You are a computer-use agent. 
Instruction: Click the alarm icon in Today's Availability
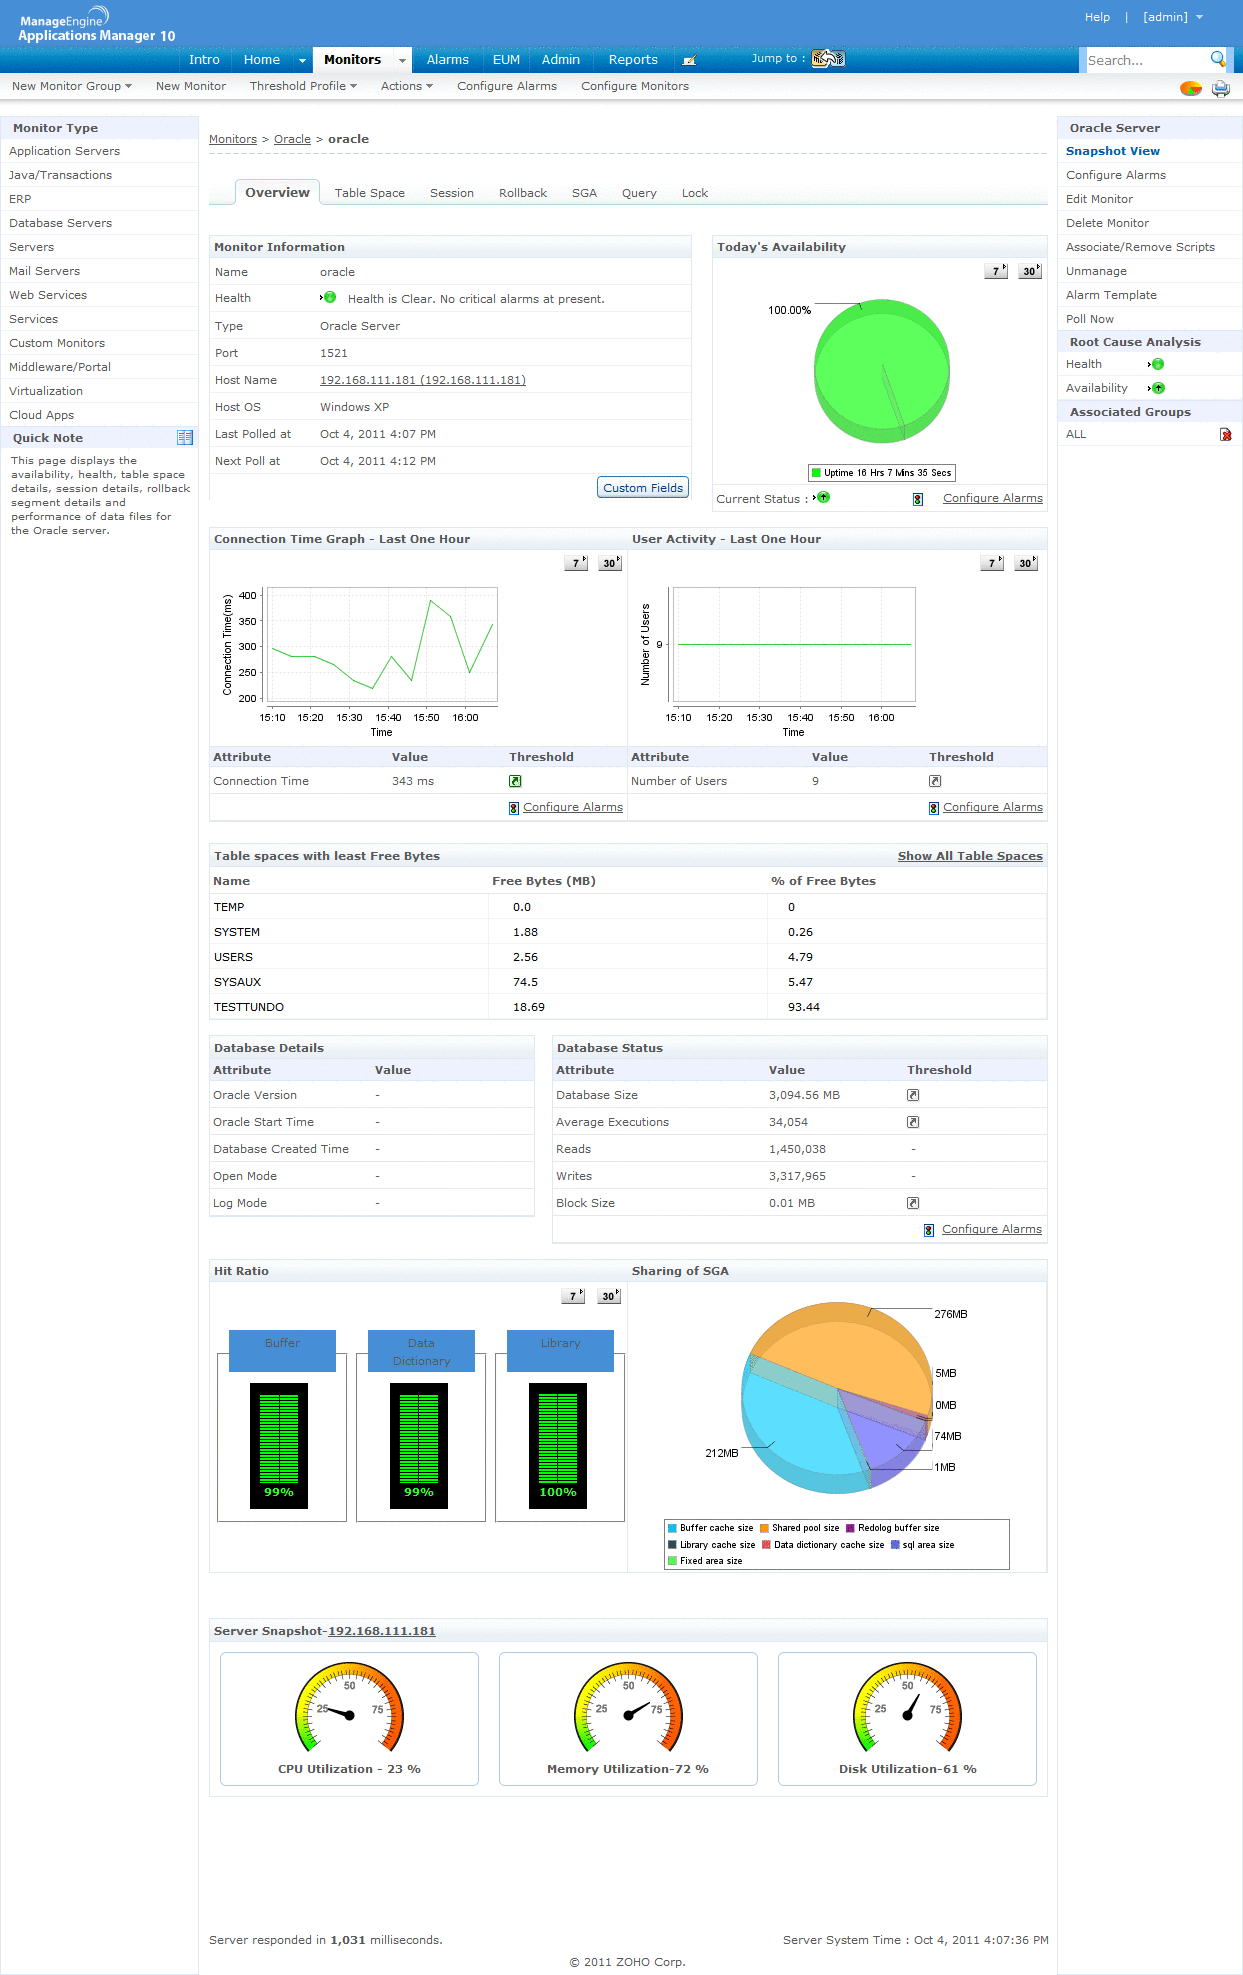pos(918,499)
